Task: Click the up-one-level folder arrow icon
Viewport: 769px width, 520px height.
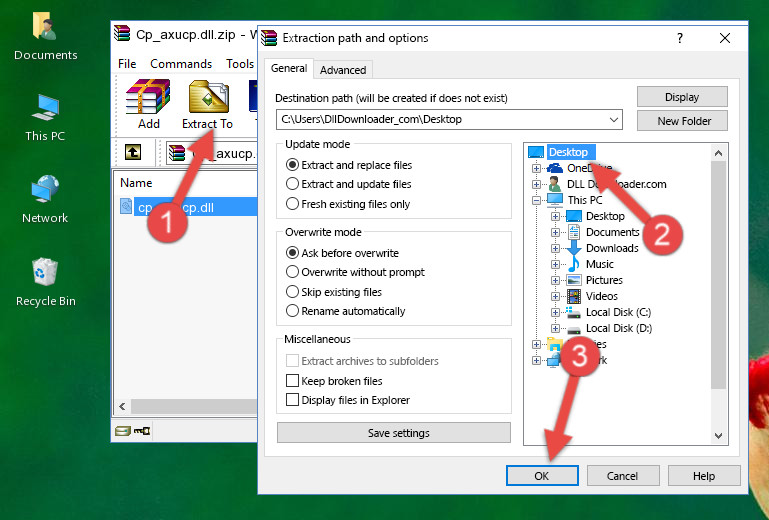Action: point(133,153)
